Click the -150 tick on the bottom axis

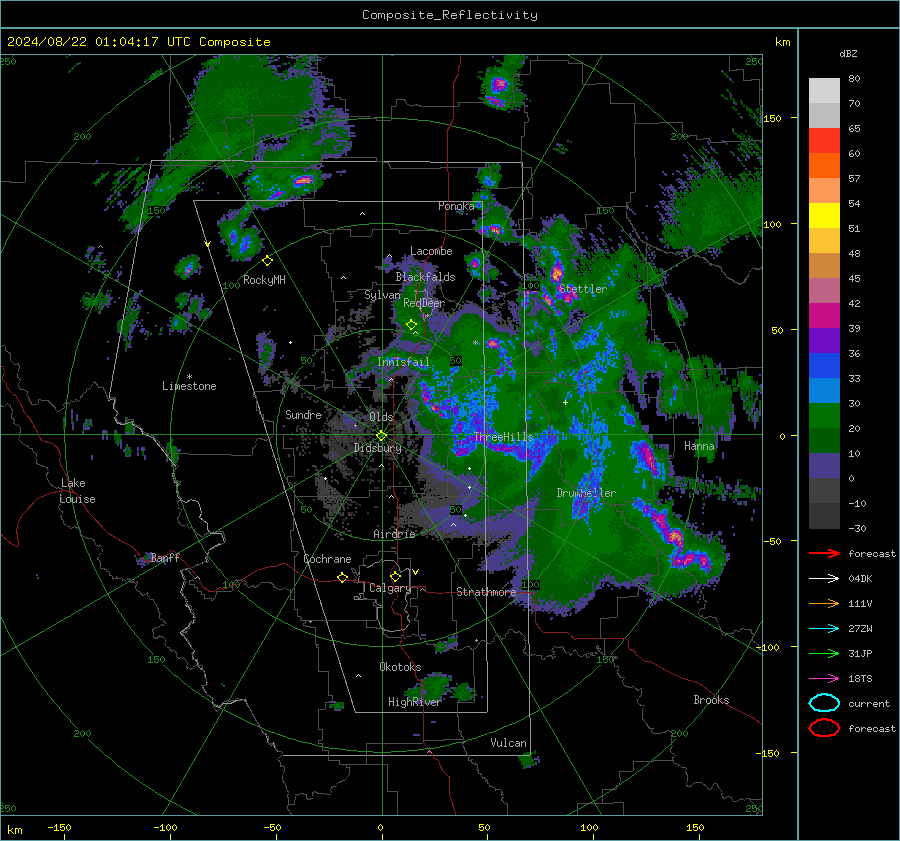pyautogui.click(x=59, y=828)
